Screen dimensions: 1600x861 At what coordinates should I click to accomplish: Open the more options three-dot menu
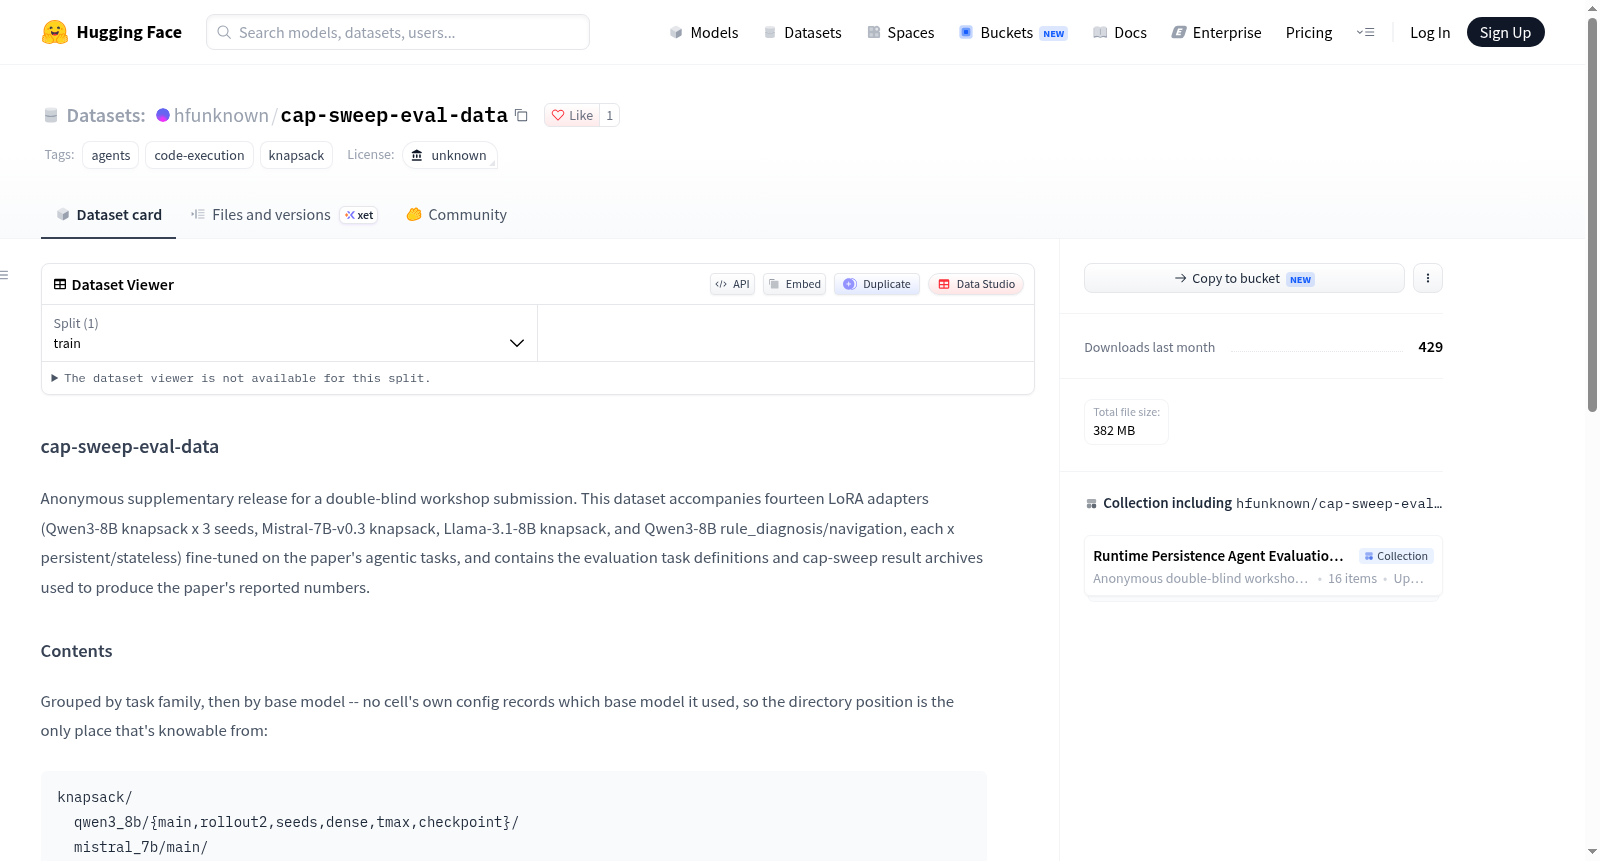(x=1428, y=278)
